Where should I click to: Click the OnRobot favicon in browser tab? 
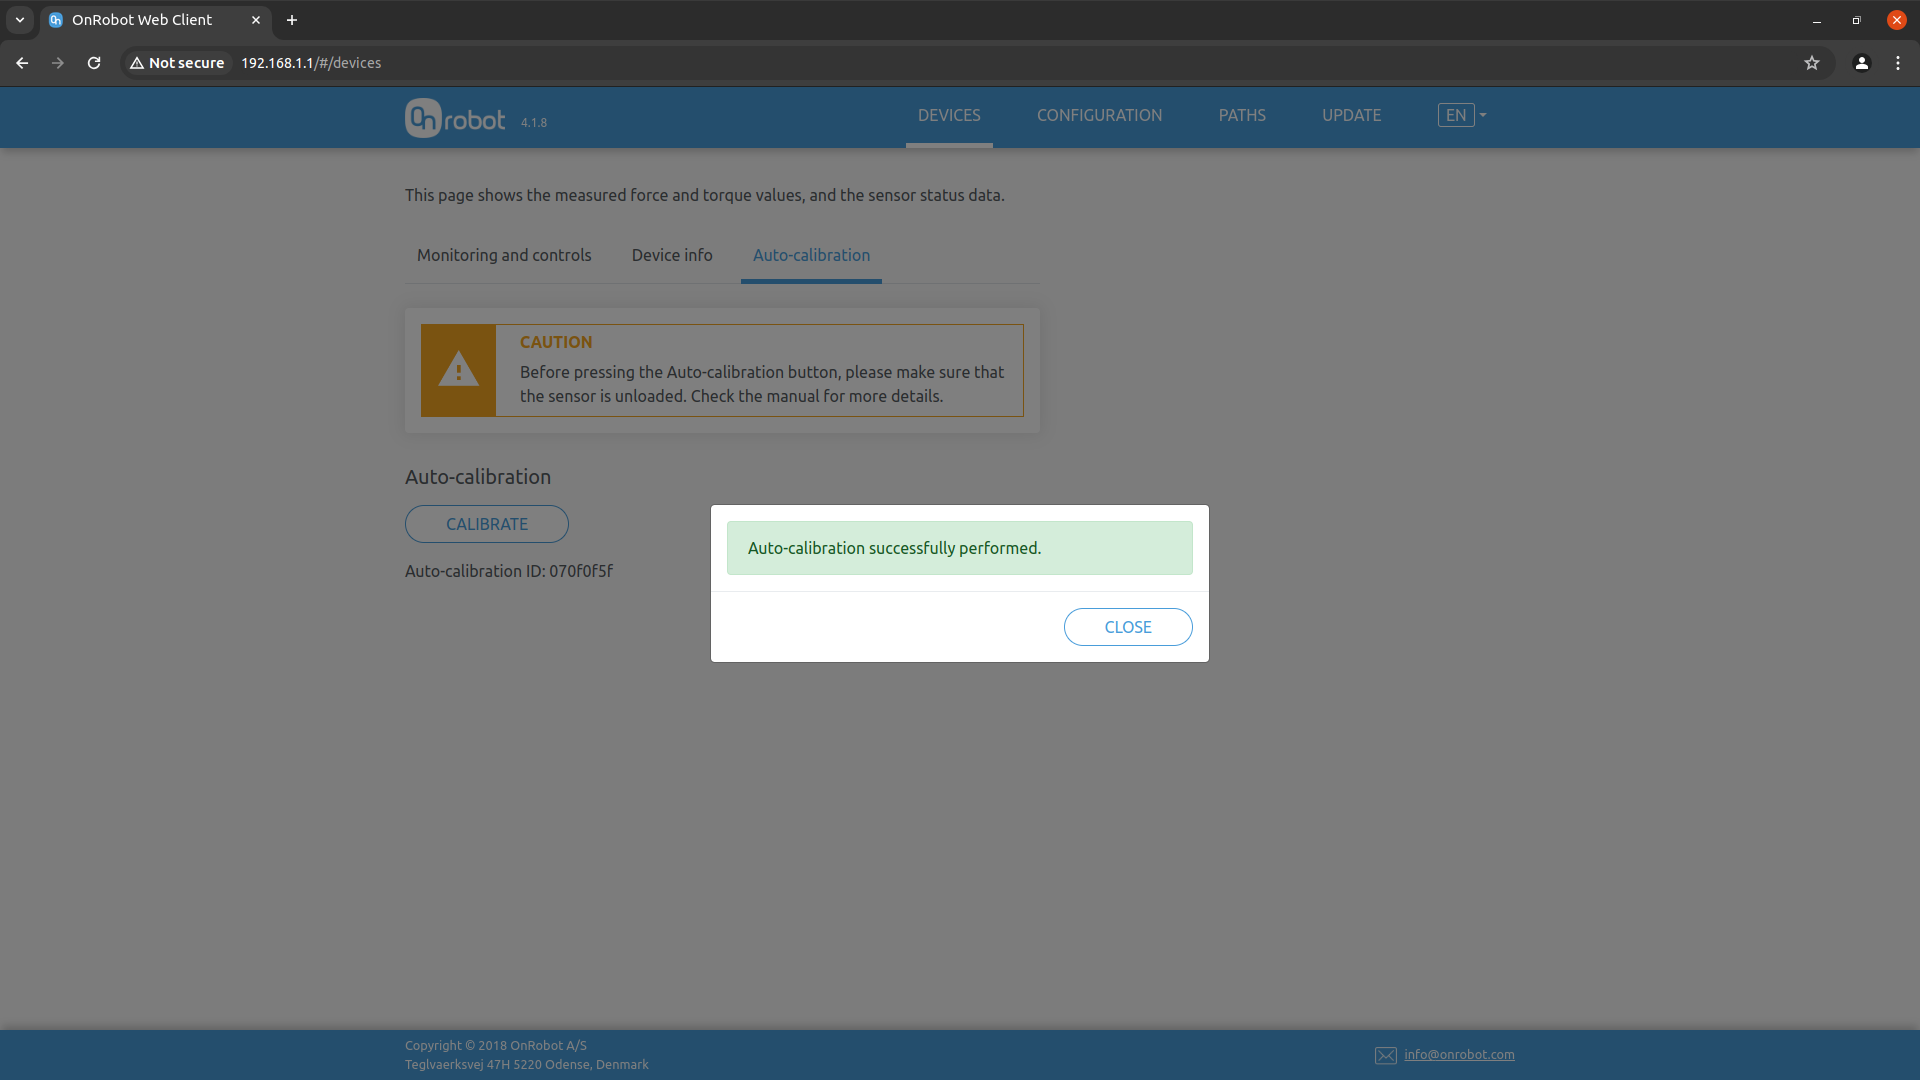click(x=56, y=20)
